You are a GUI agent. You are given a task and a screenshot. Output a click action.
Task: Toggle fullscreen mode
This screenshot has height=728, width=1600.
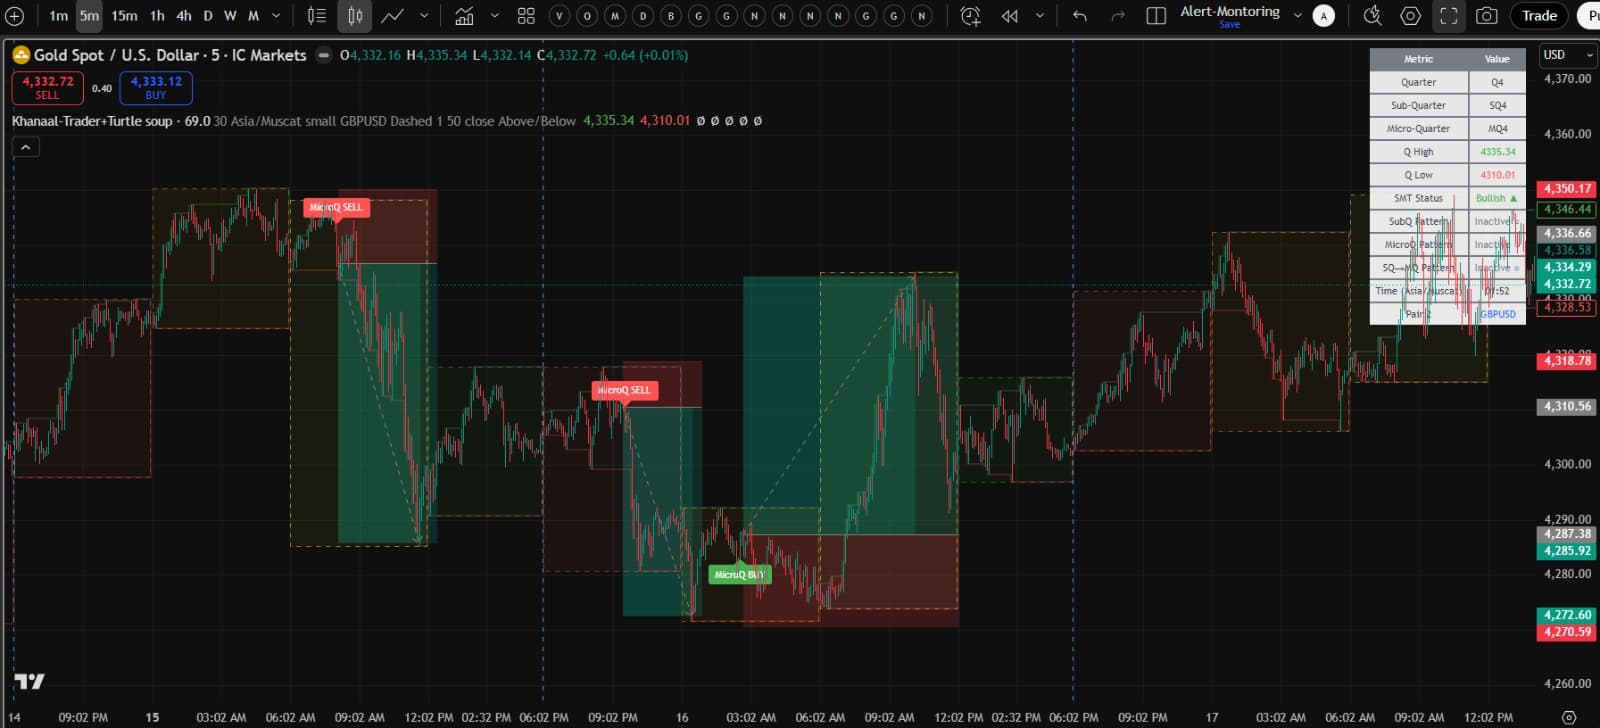[x=1448, y=16]
